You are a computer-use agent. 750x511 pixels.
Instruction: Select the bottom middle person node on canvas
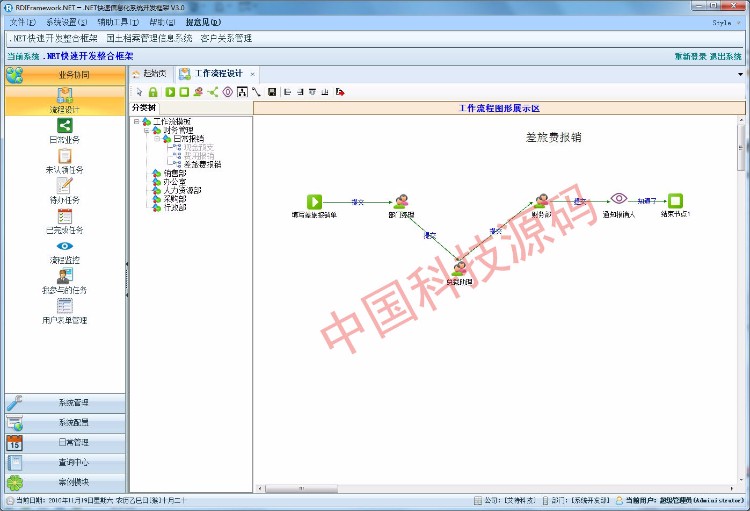[x=460, y=268]
